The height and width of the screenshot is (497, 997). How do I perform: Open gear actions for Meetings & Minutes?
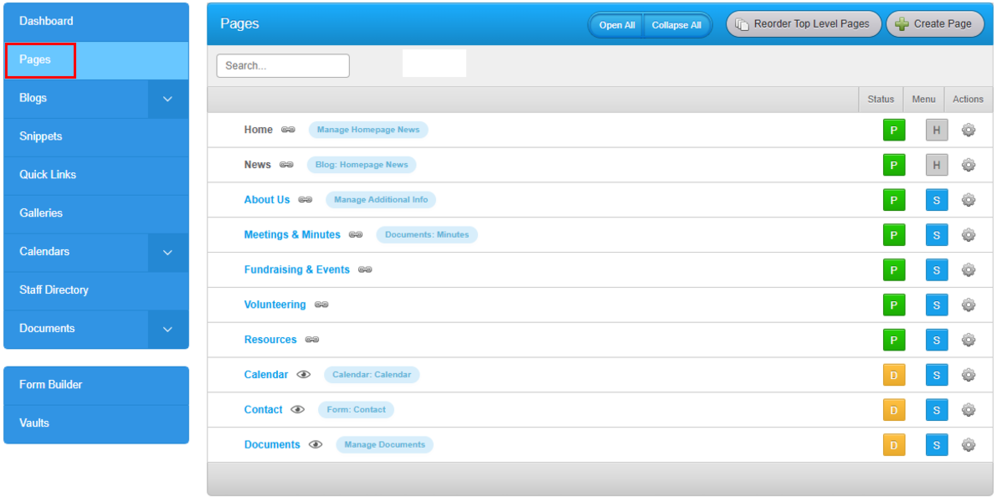coord(968,235)
